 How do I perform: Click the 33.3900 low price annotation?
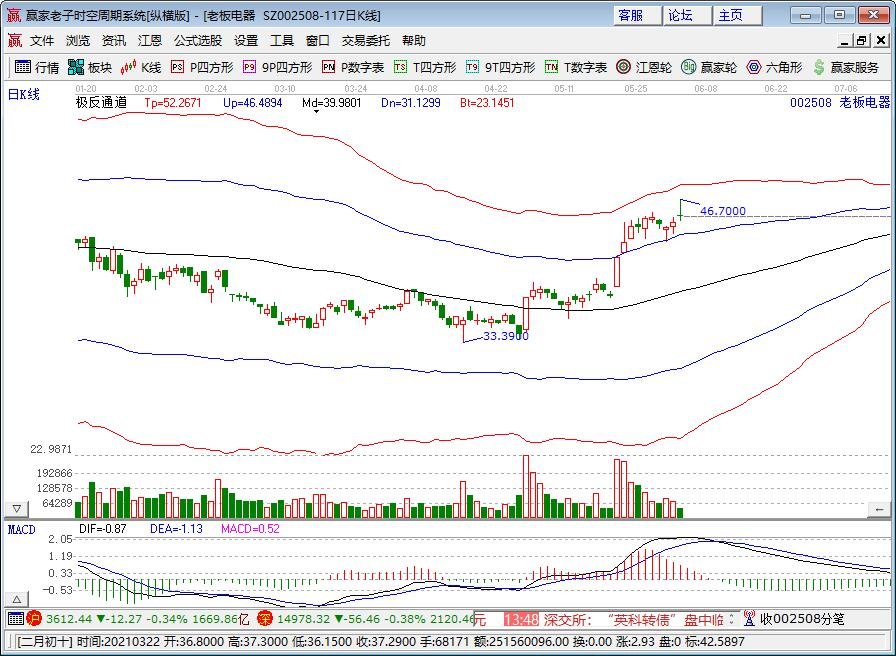(506, 336)
